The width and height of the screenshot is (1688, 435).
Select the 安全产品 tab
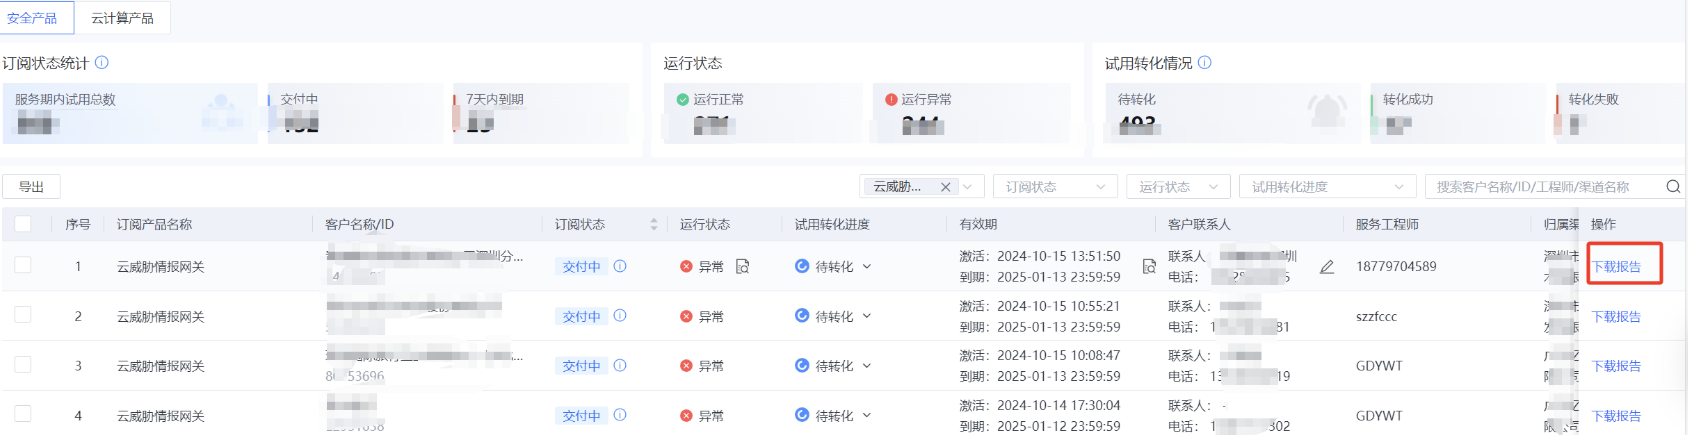(x=32, y=18)
